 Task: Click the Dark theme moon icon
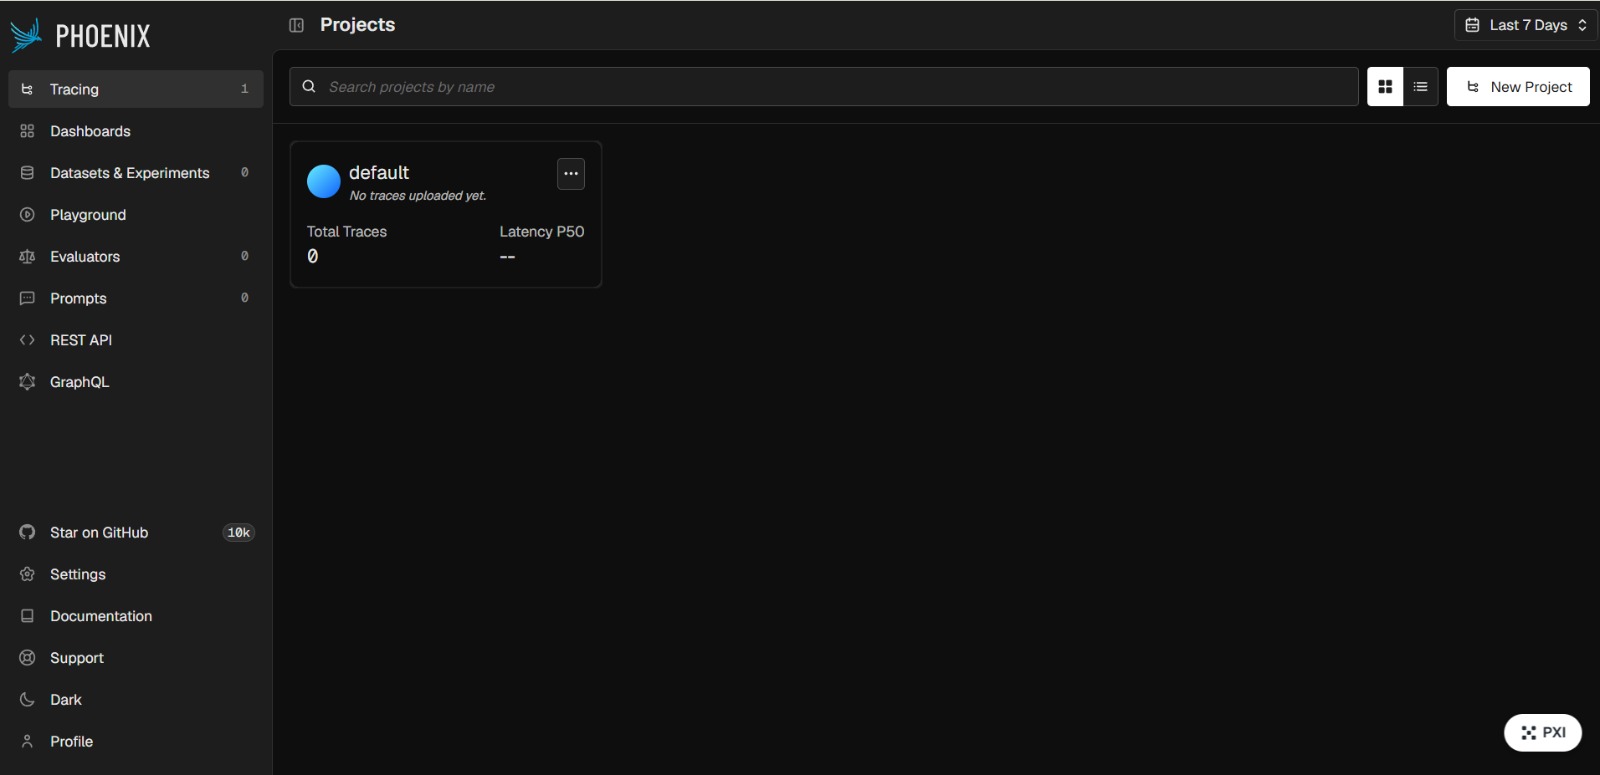point(27,700)
